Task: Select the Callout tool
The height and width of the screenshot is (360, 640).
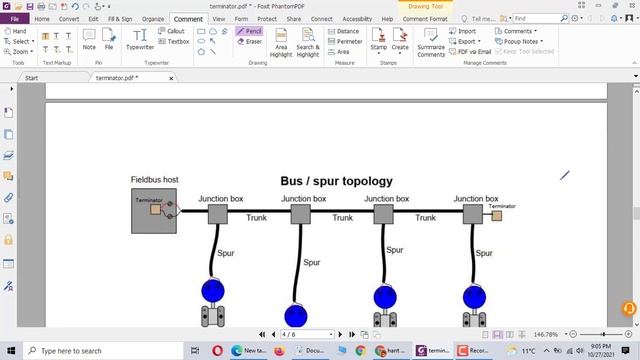Action: tap(171, 31)
